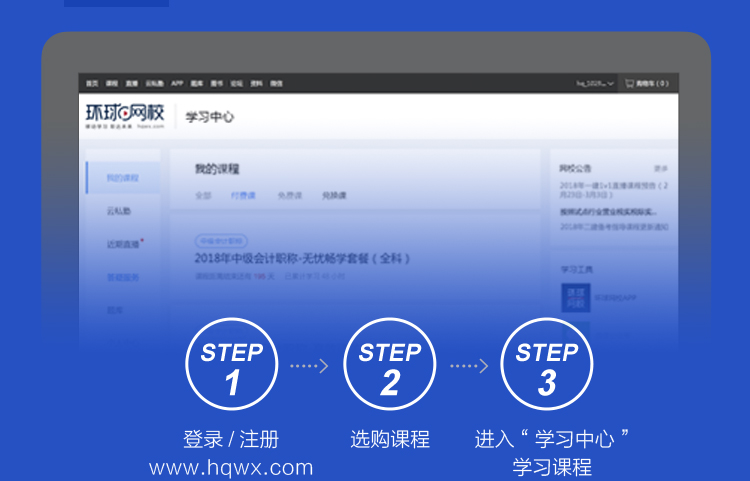Open the shopping cart icon in top bar
Viewport: 750px width, 481px height.
click(x=629, y=83)
